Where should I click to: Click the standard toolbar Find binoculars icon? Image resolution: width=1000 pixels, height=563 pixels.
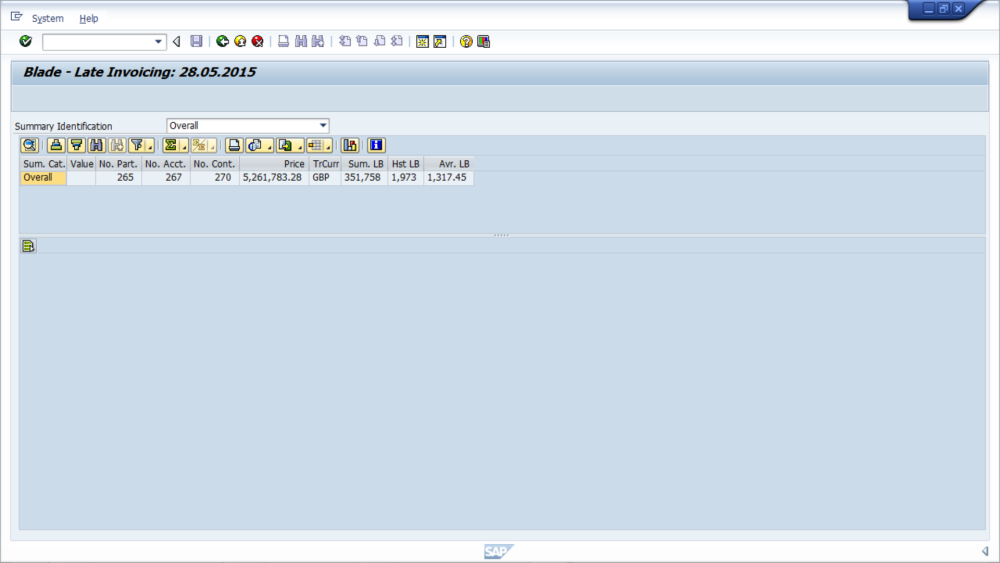(x=300, y=41)
